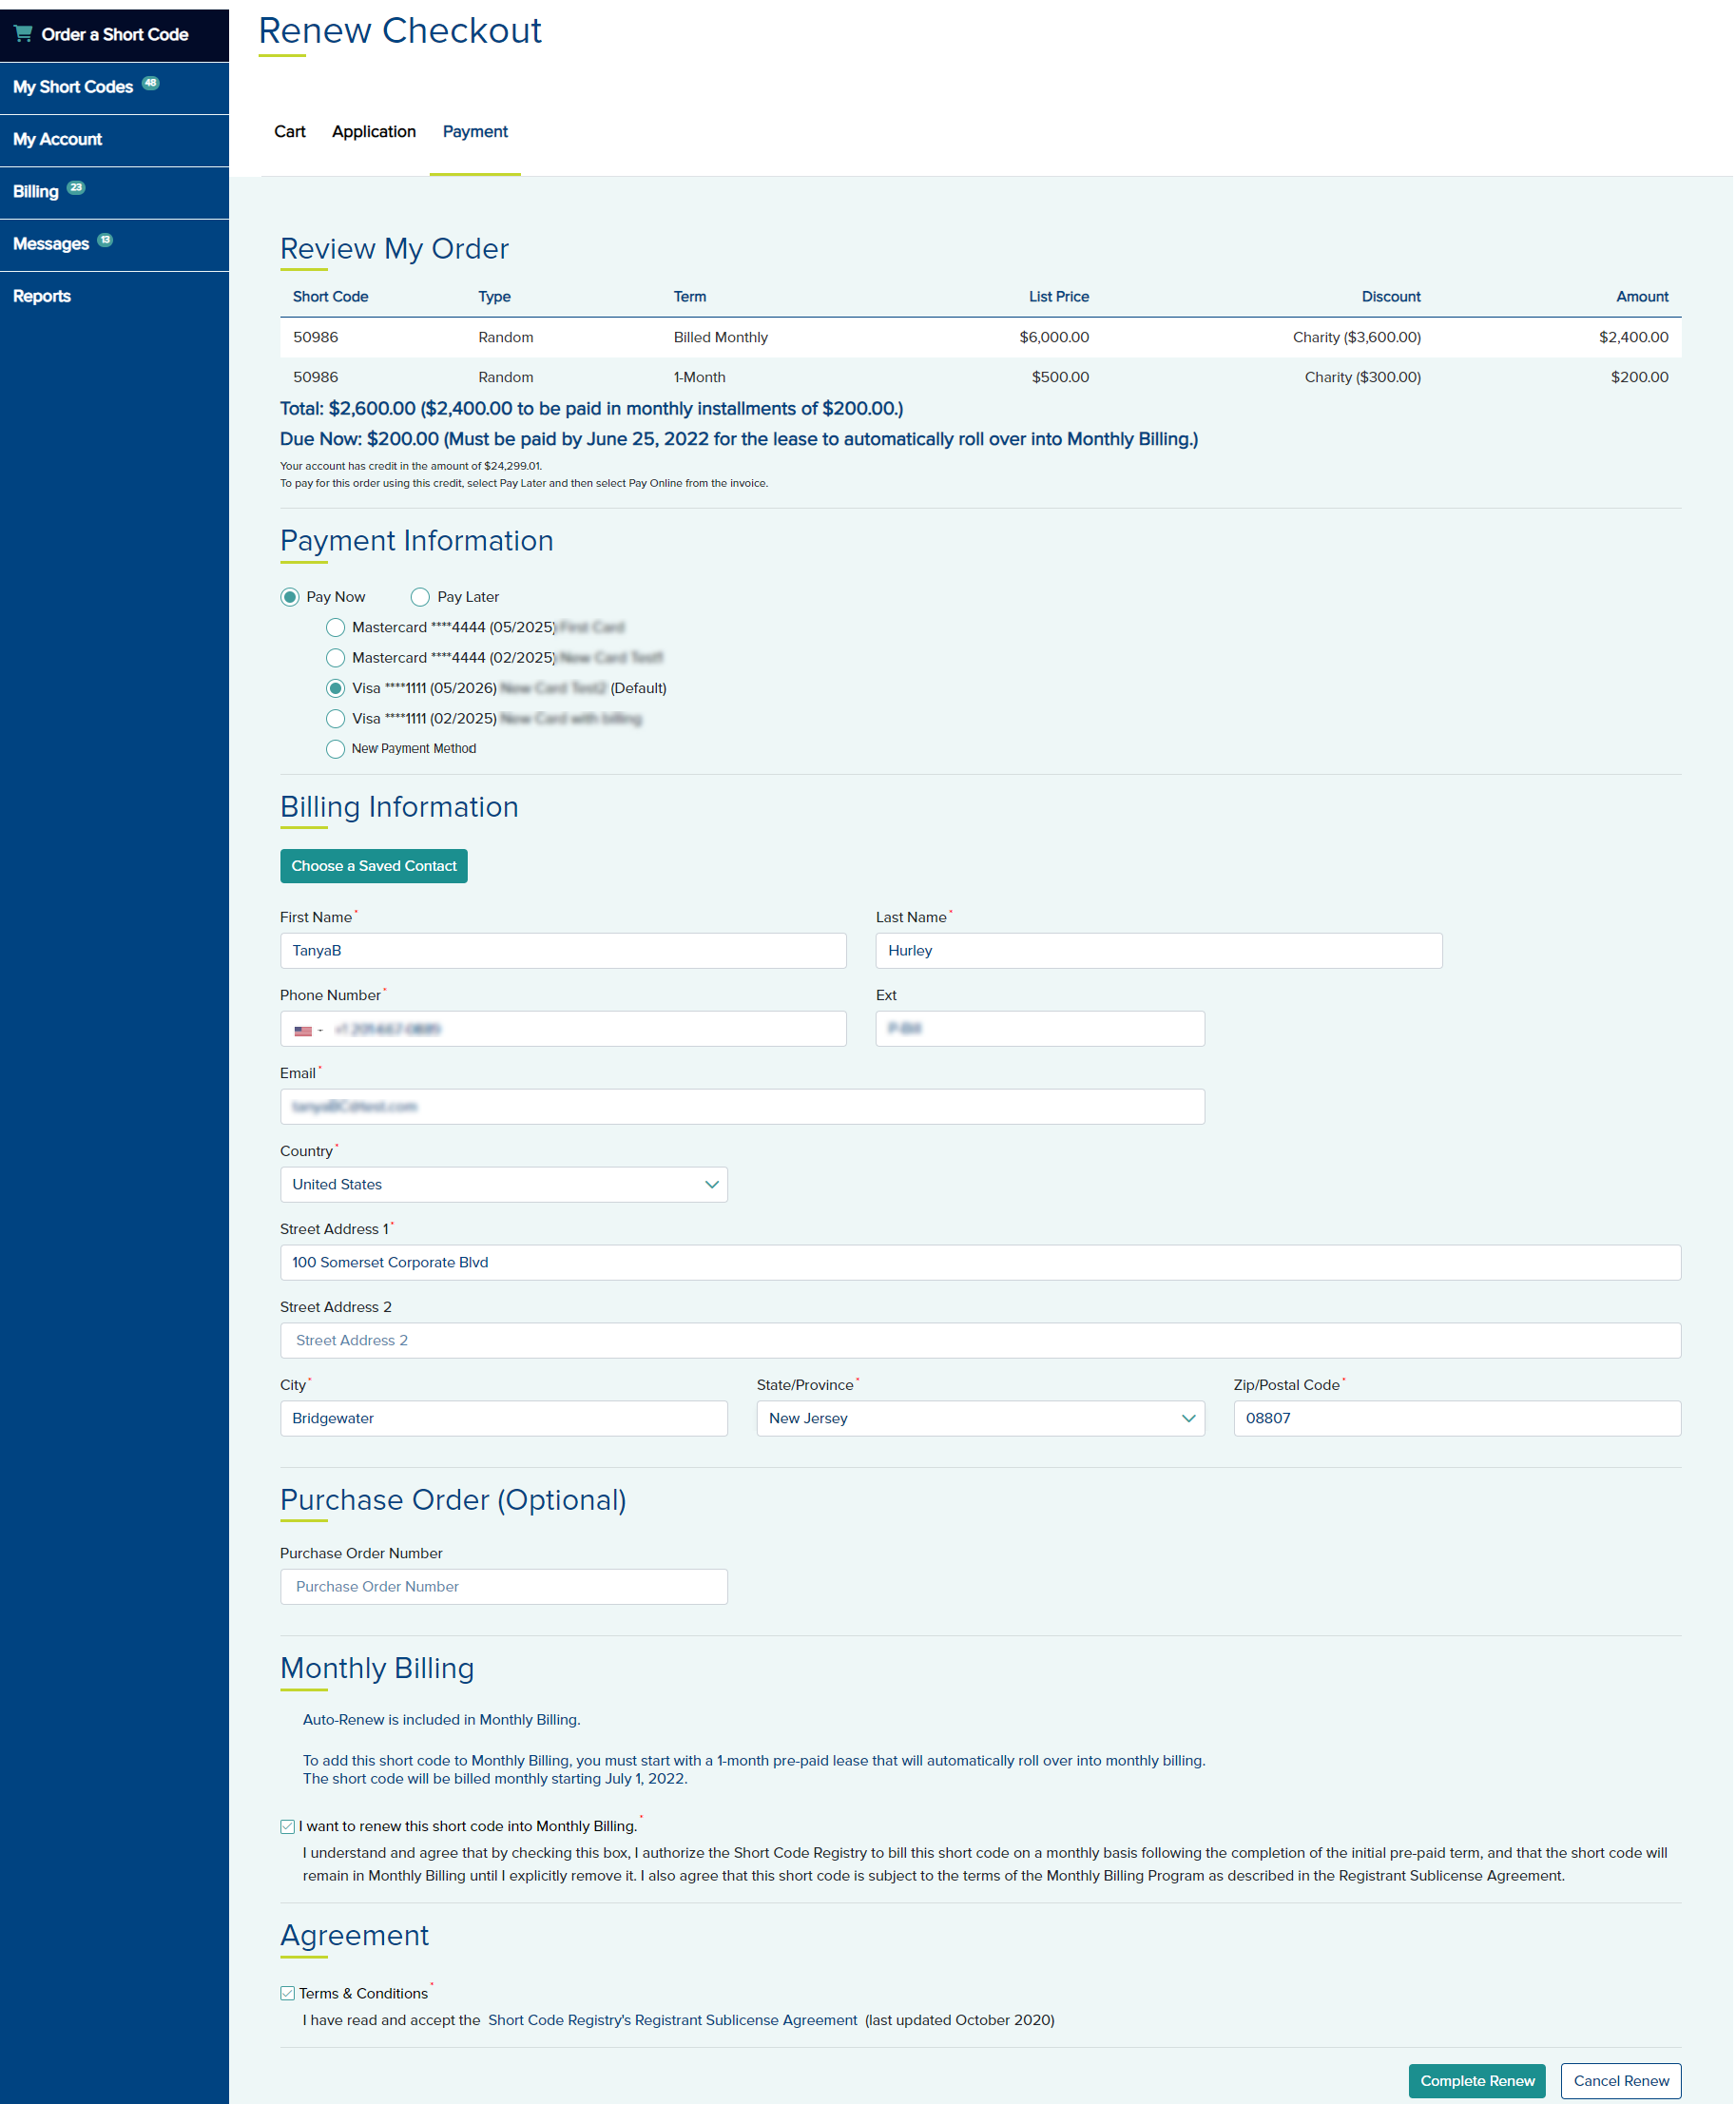1736x2104 pixels.
Task: Uncheck the renew into Monthly Billing checkbox
Action: (288, 1827)
